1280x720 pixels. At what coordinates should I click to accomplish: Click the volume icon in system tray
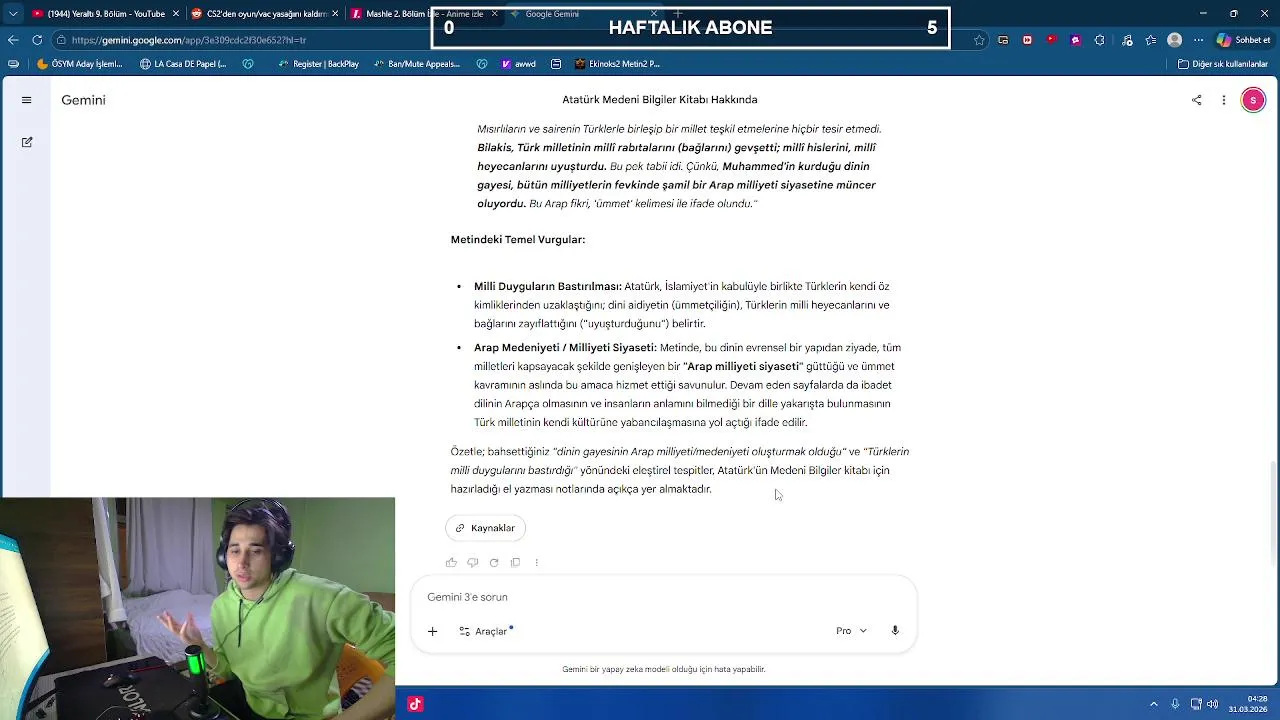tap(1212, 704)
